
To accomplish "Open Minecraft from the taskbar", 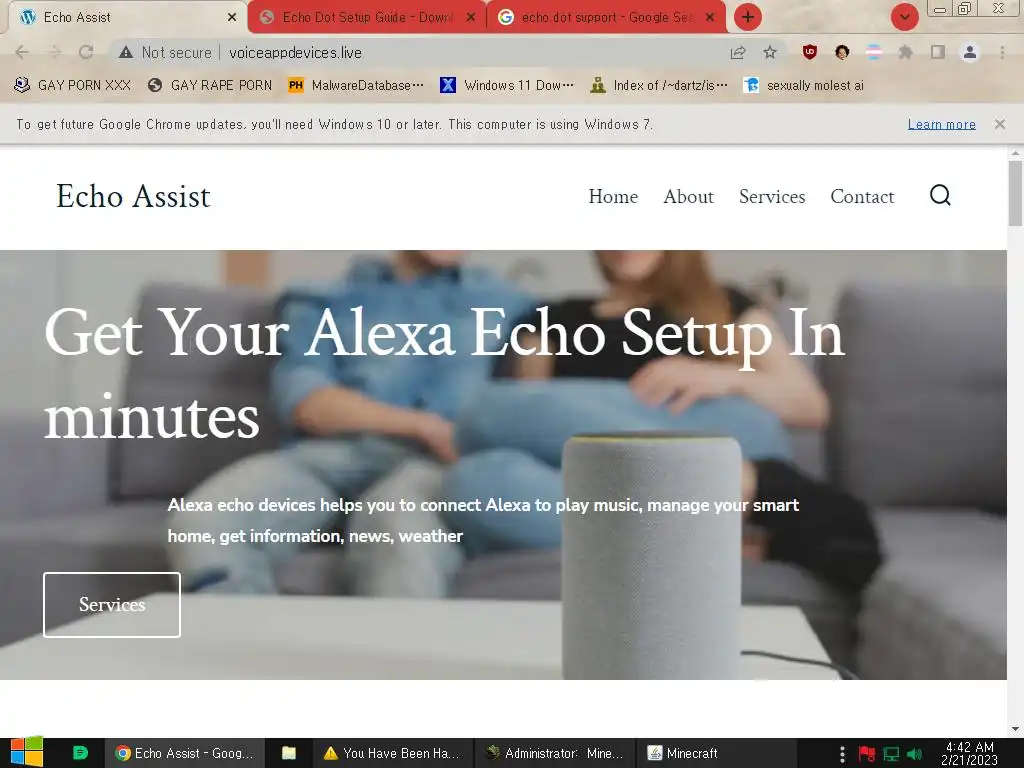I will pyautogui.click(x=682, y=754).
